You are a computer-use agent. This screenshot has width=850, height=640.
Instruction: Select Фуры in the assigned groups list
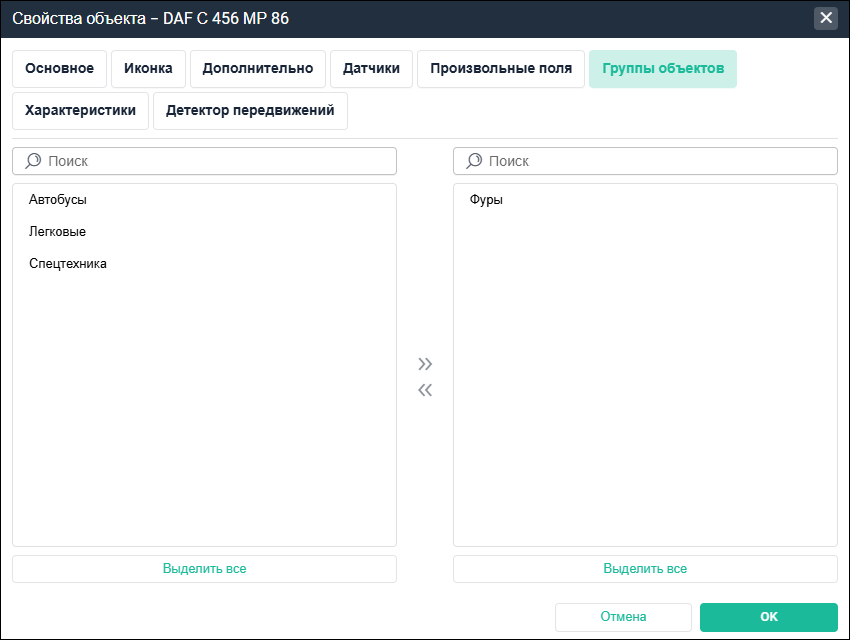click(x=486, y=200)
